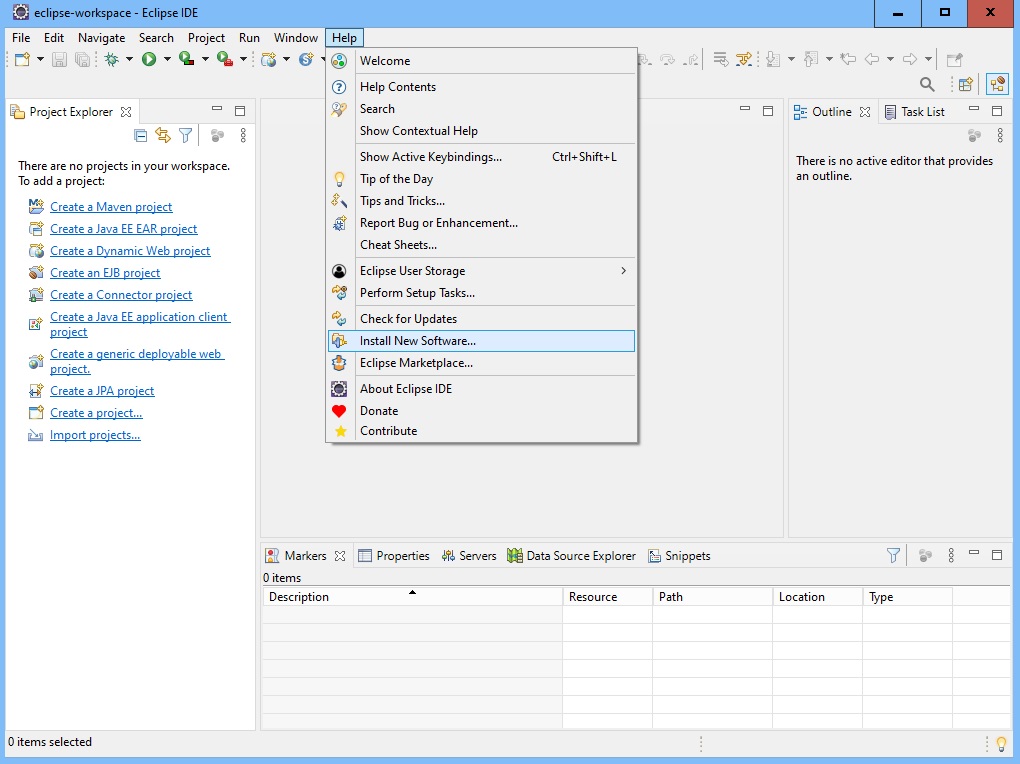Sort by Description column header
This screenshot has width=1020, height=764.
tap(412, 597)
